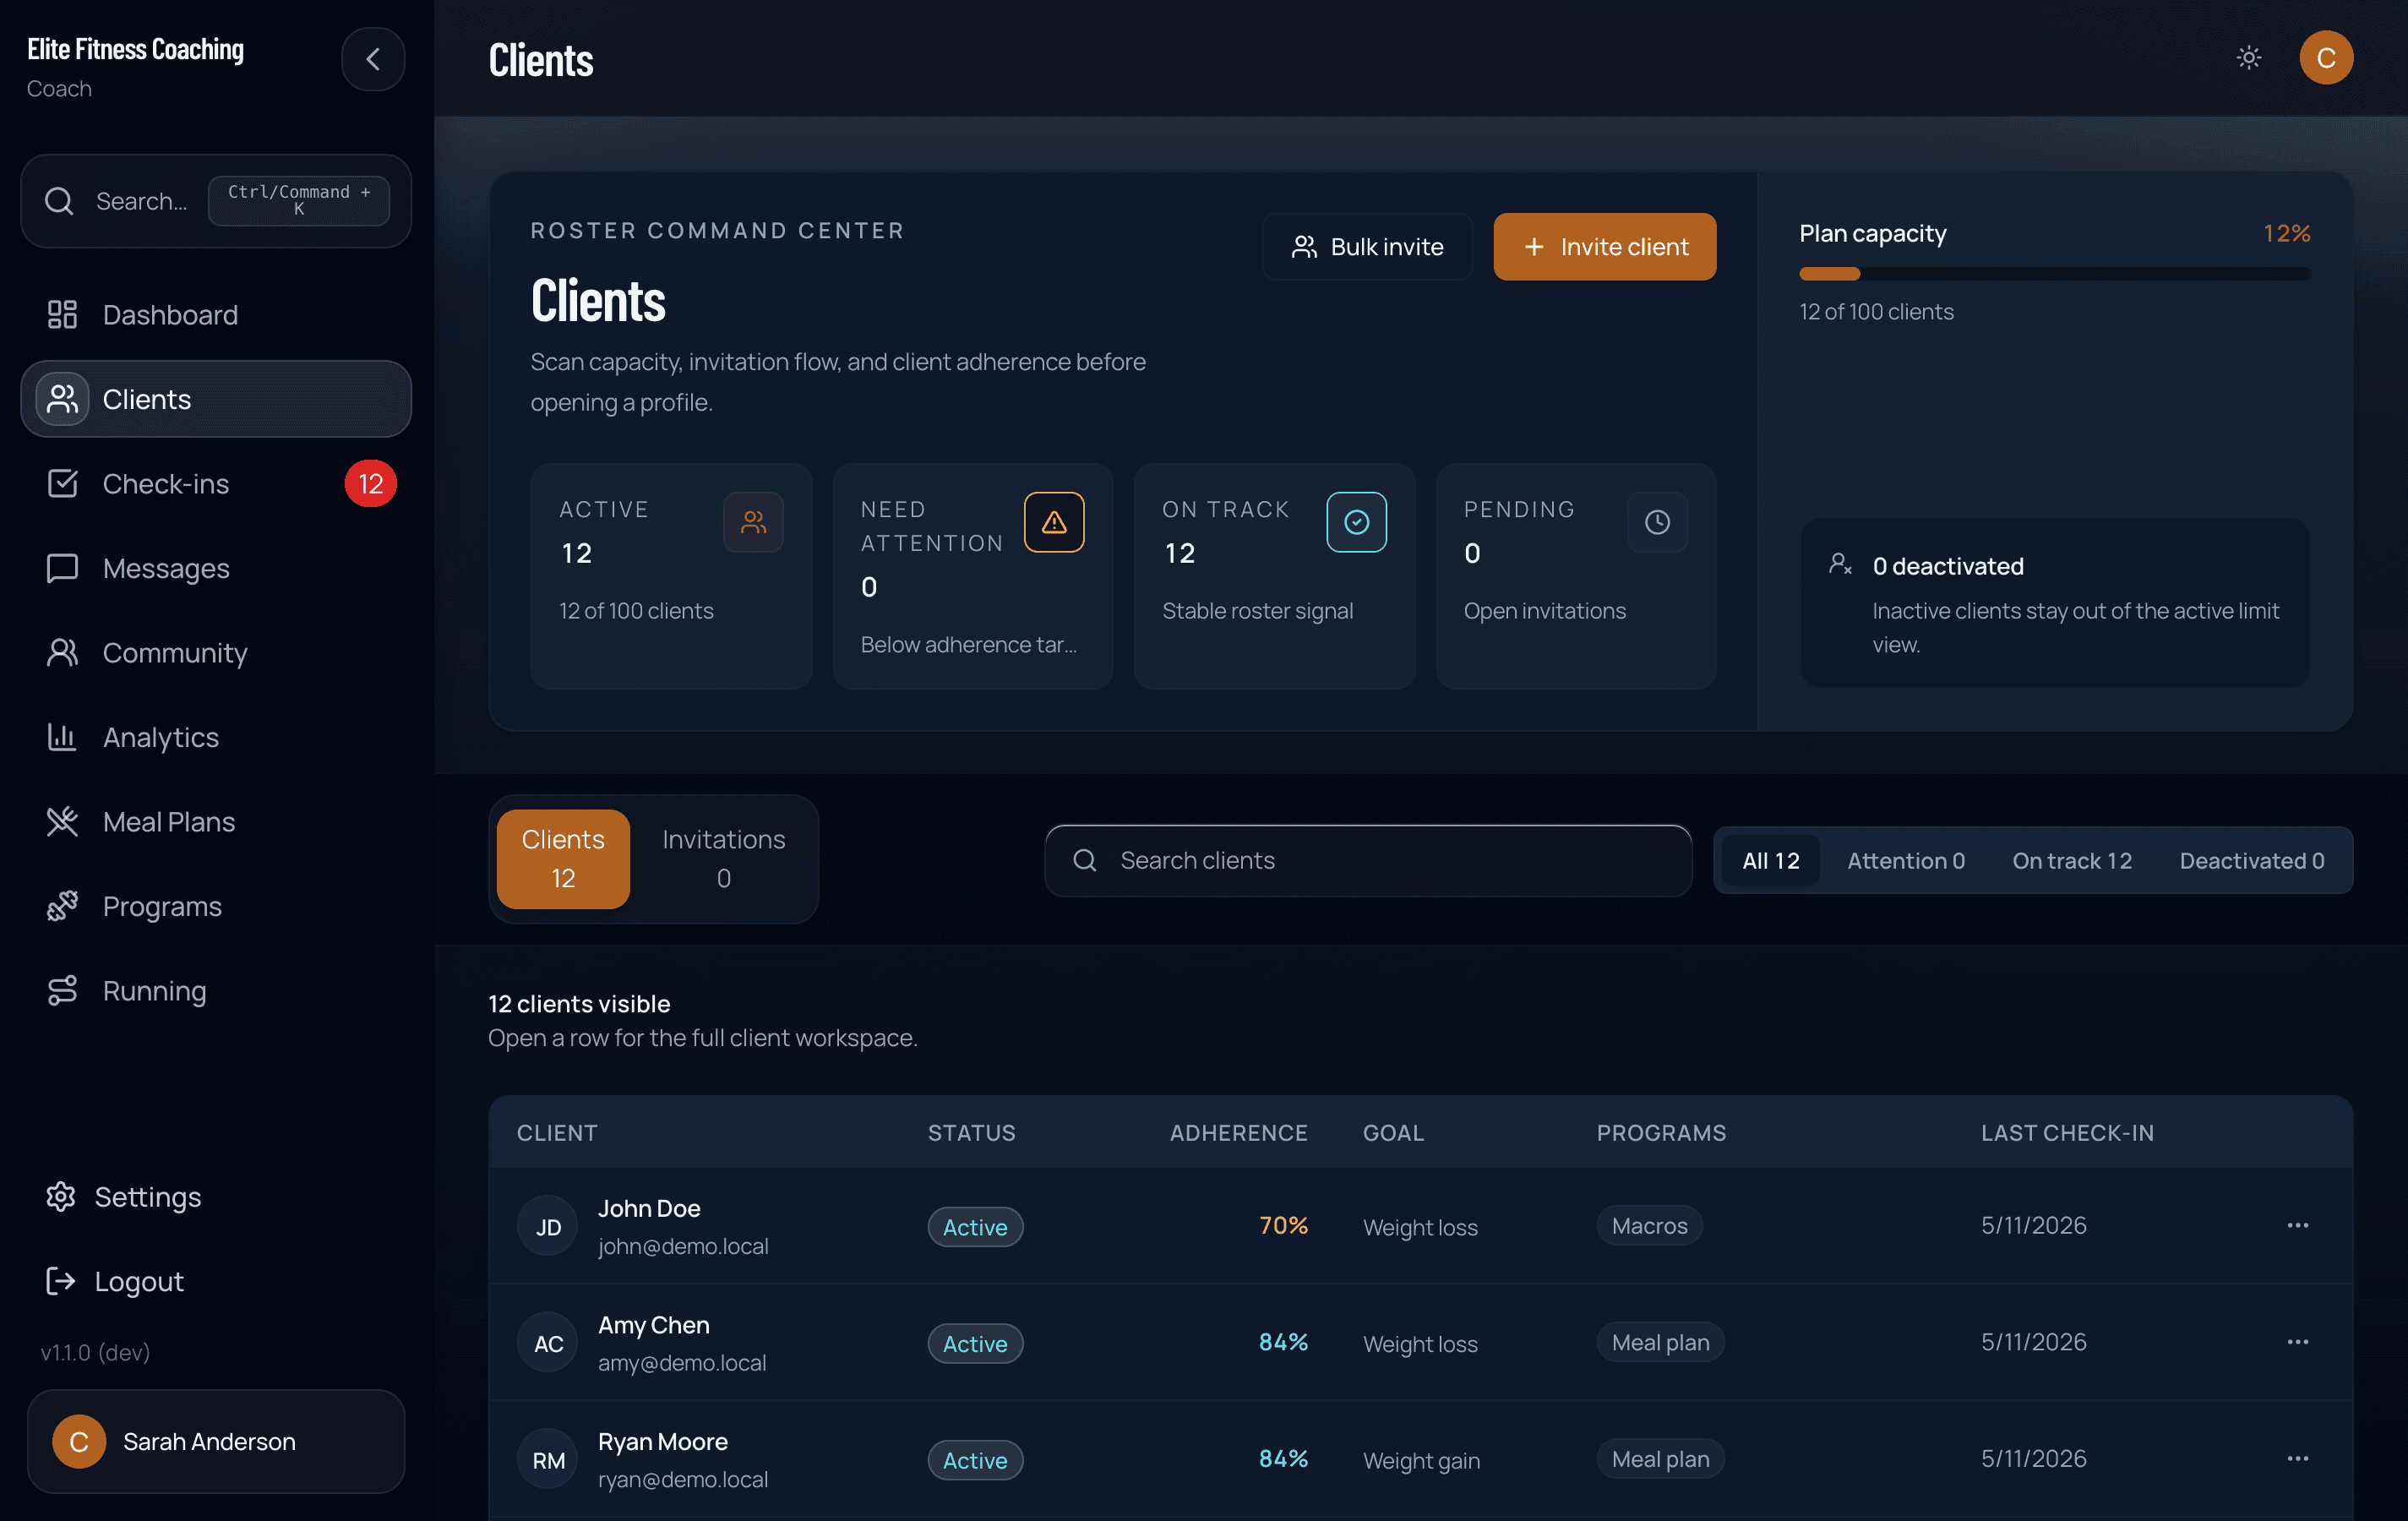
Task: Open Amy Chen's row actions menu
Action: click(x=2298, y=1342)
